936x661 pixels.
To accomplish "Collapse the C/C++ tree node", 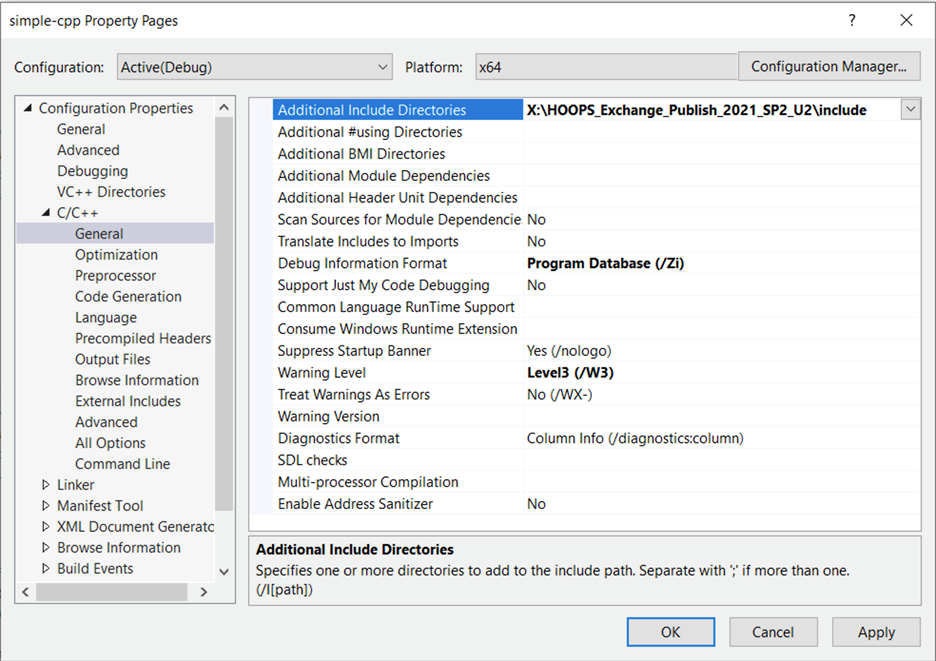I will [45, 213].
